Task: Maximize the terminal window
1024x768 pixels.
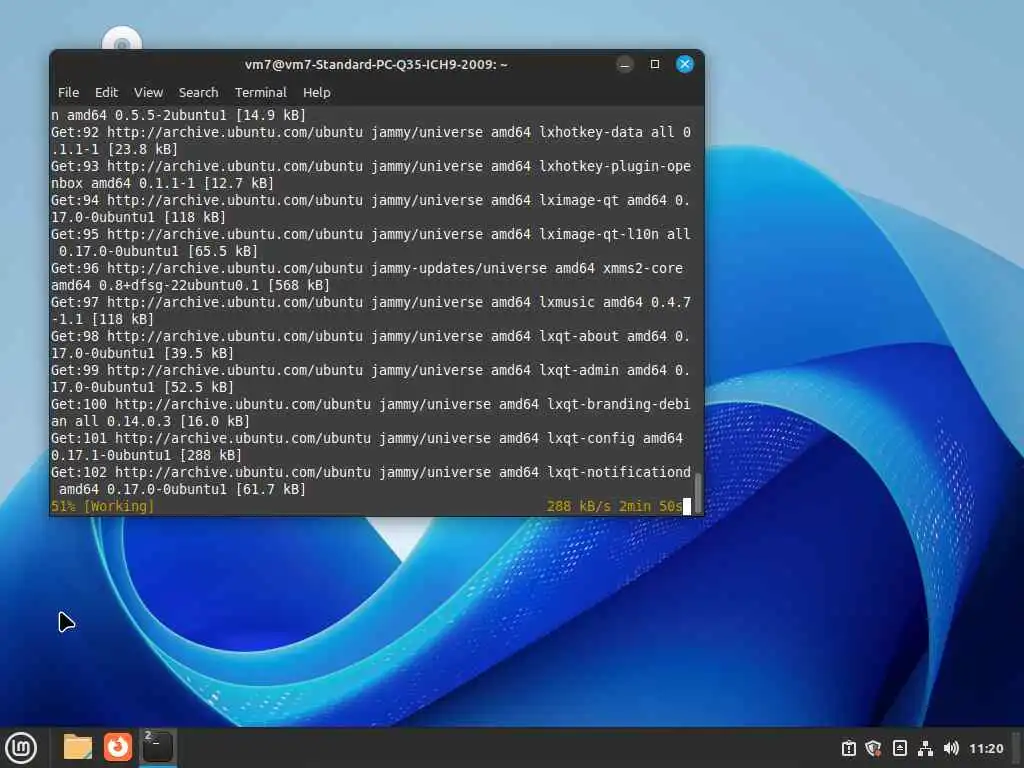Action: tap(655, 64)
